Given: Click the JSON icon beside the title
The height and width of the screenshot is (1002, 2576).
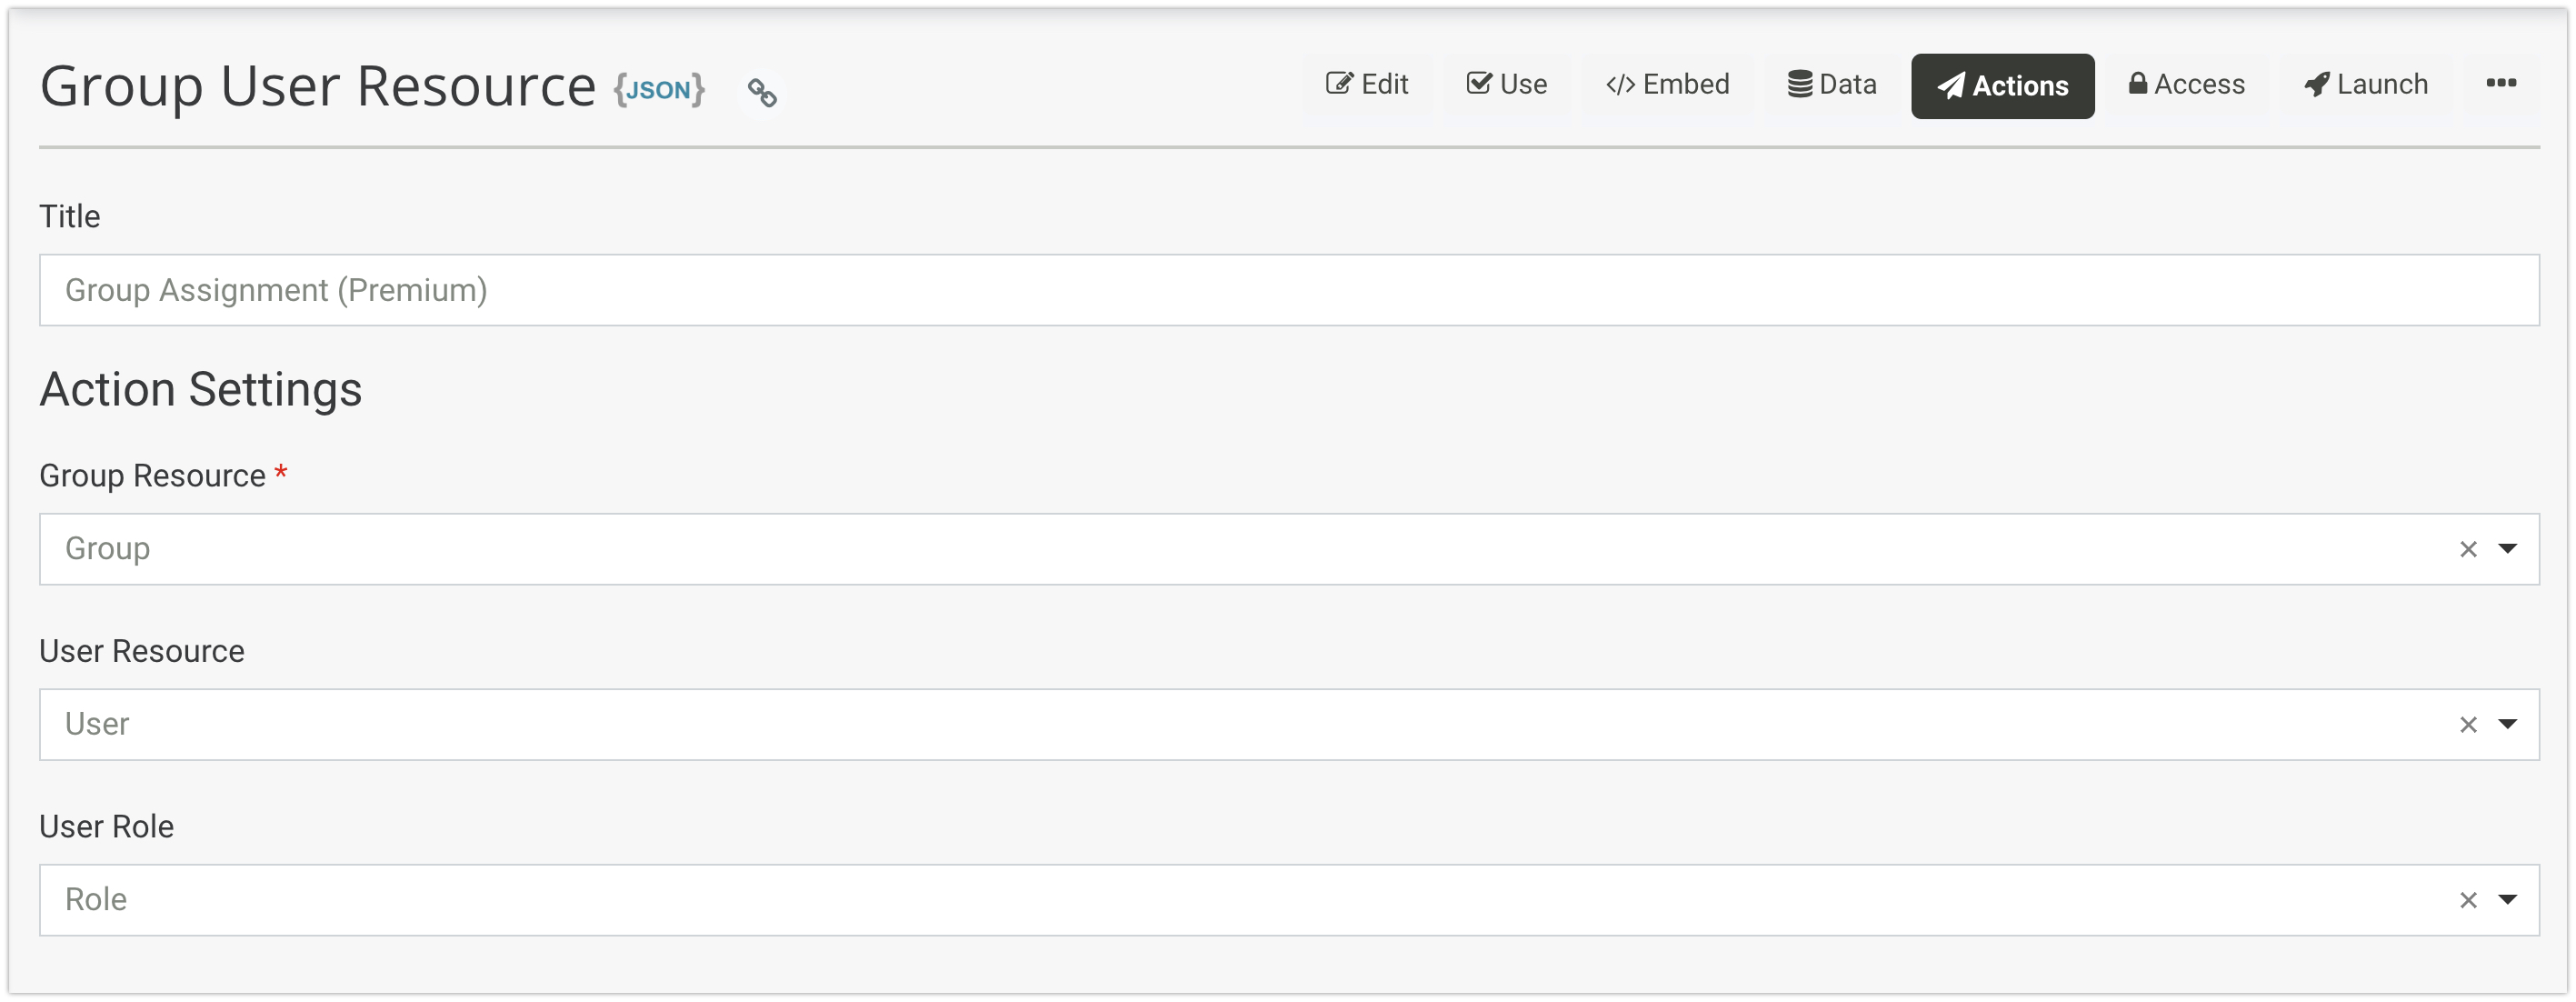Looking at the screenshot, I should pyautogui.click(x=659, y=90).
